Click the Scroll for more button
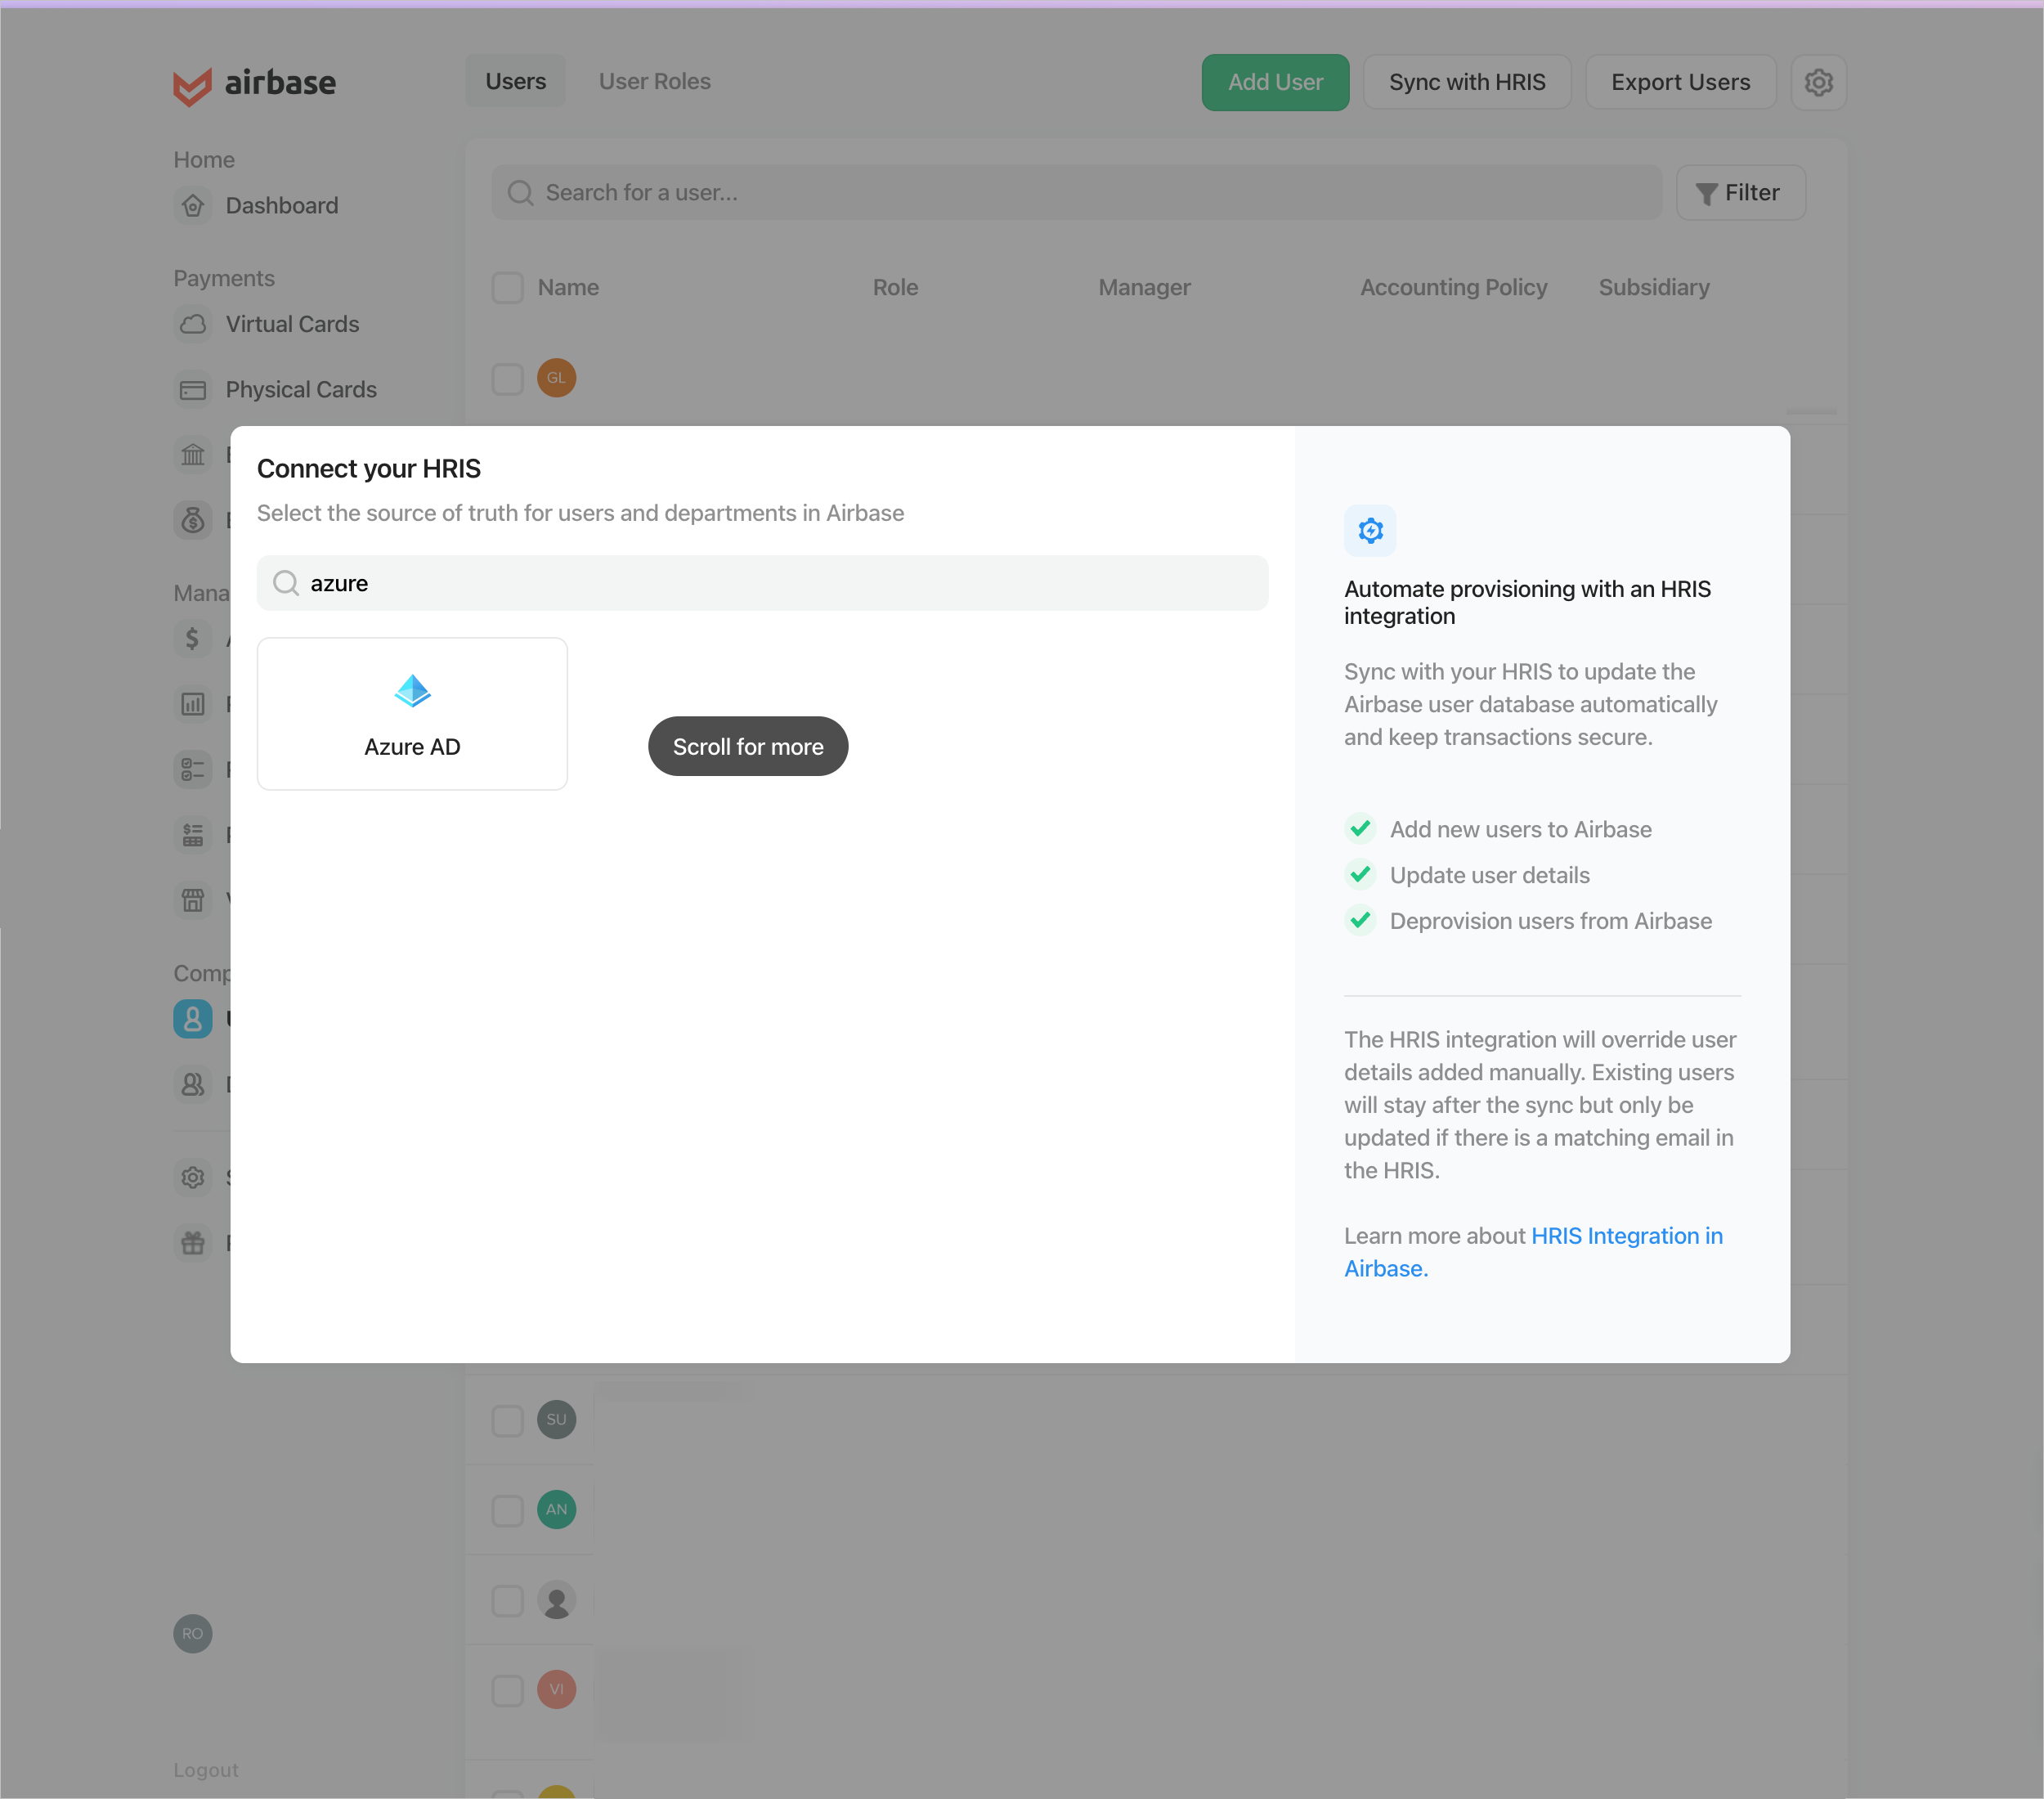Image resolution: width=2044 pixels, height=1799 pixels. (x=747, y=746)
